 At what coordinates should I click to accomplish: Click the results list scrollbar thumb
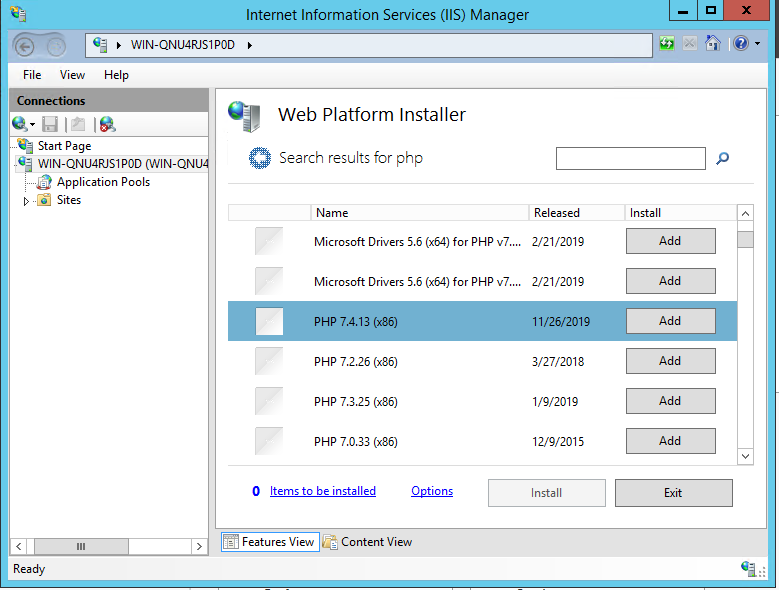[x=745, y=239]
